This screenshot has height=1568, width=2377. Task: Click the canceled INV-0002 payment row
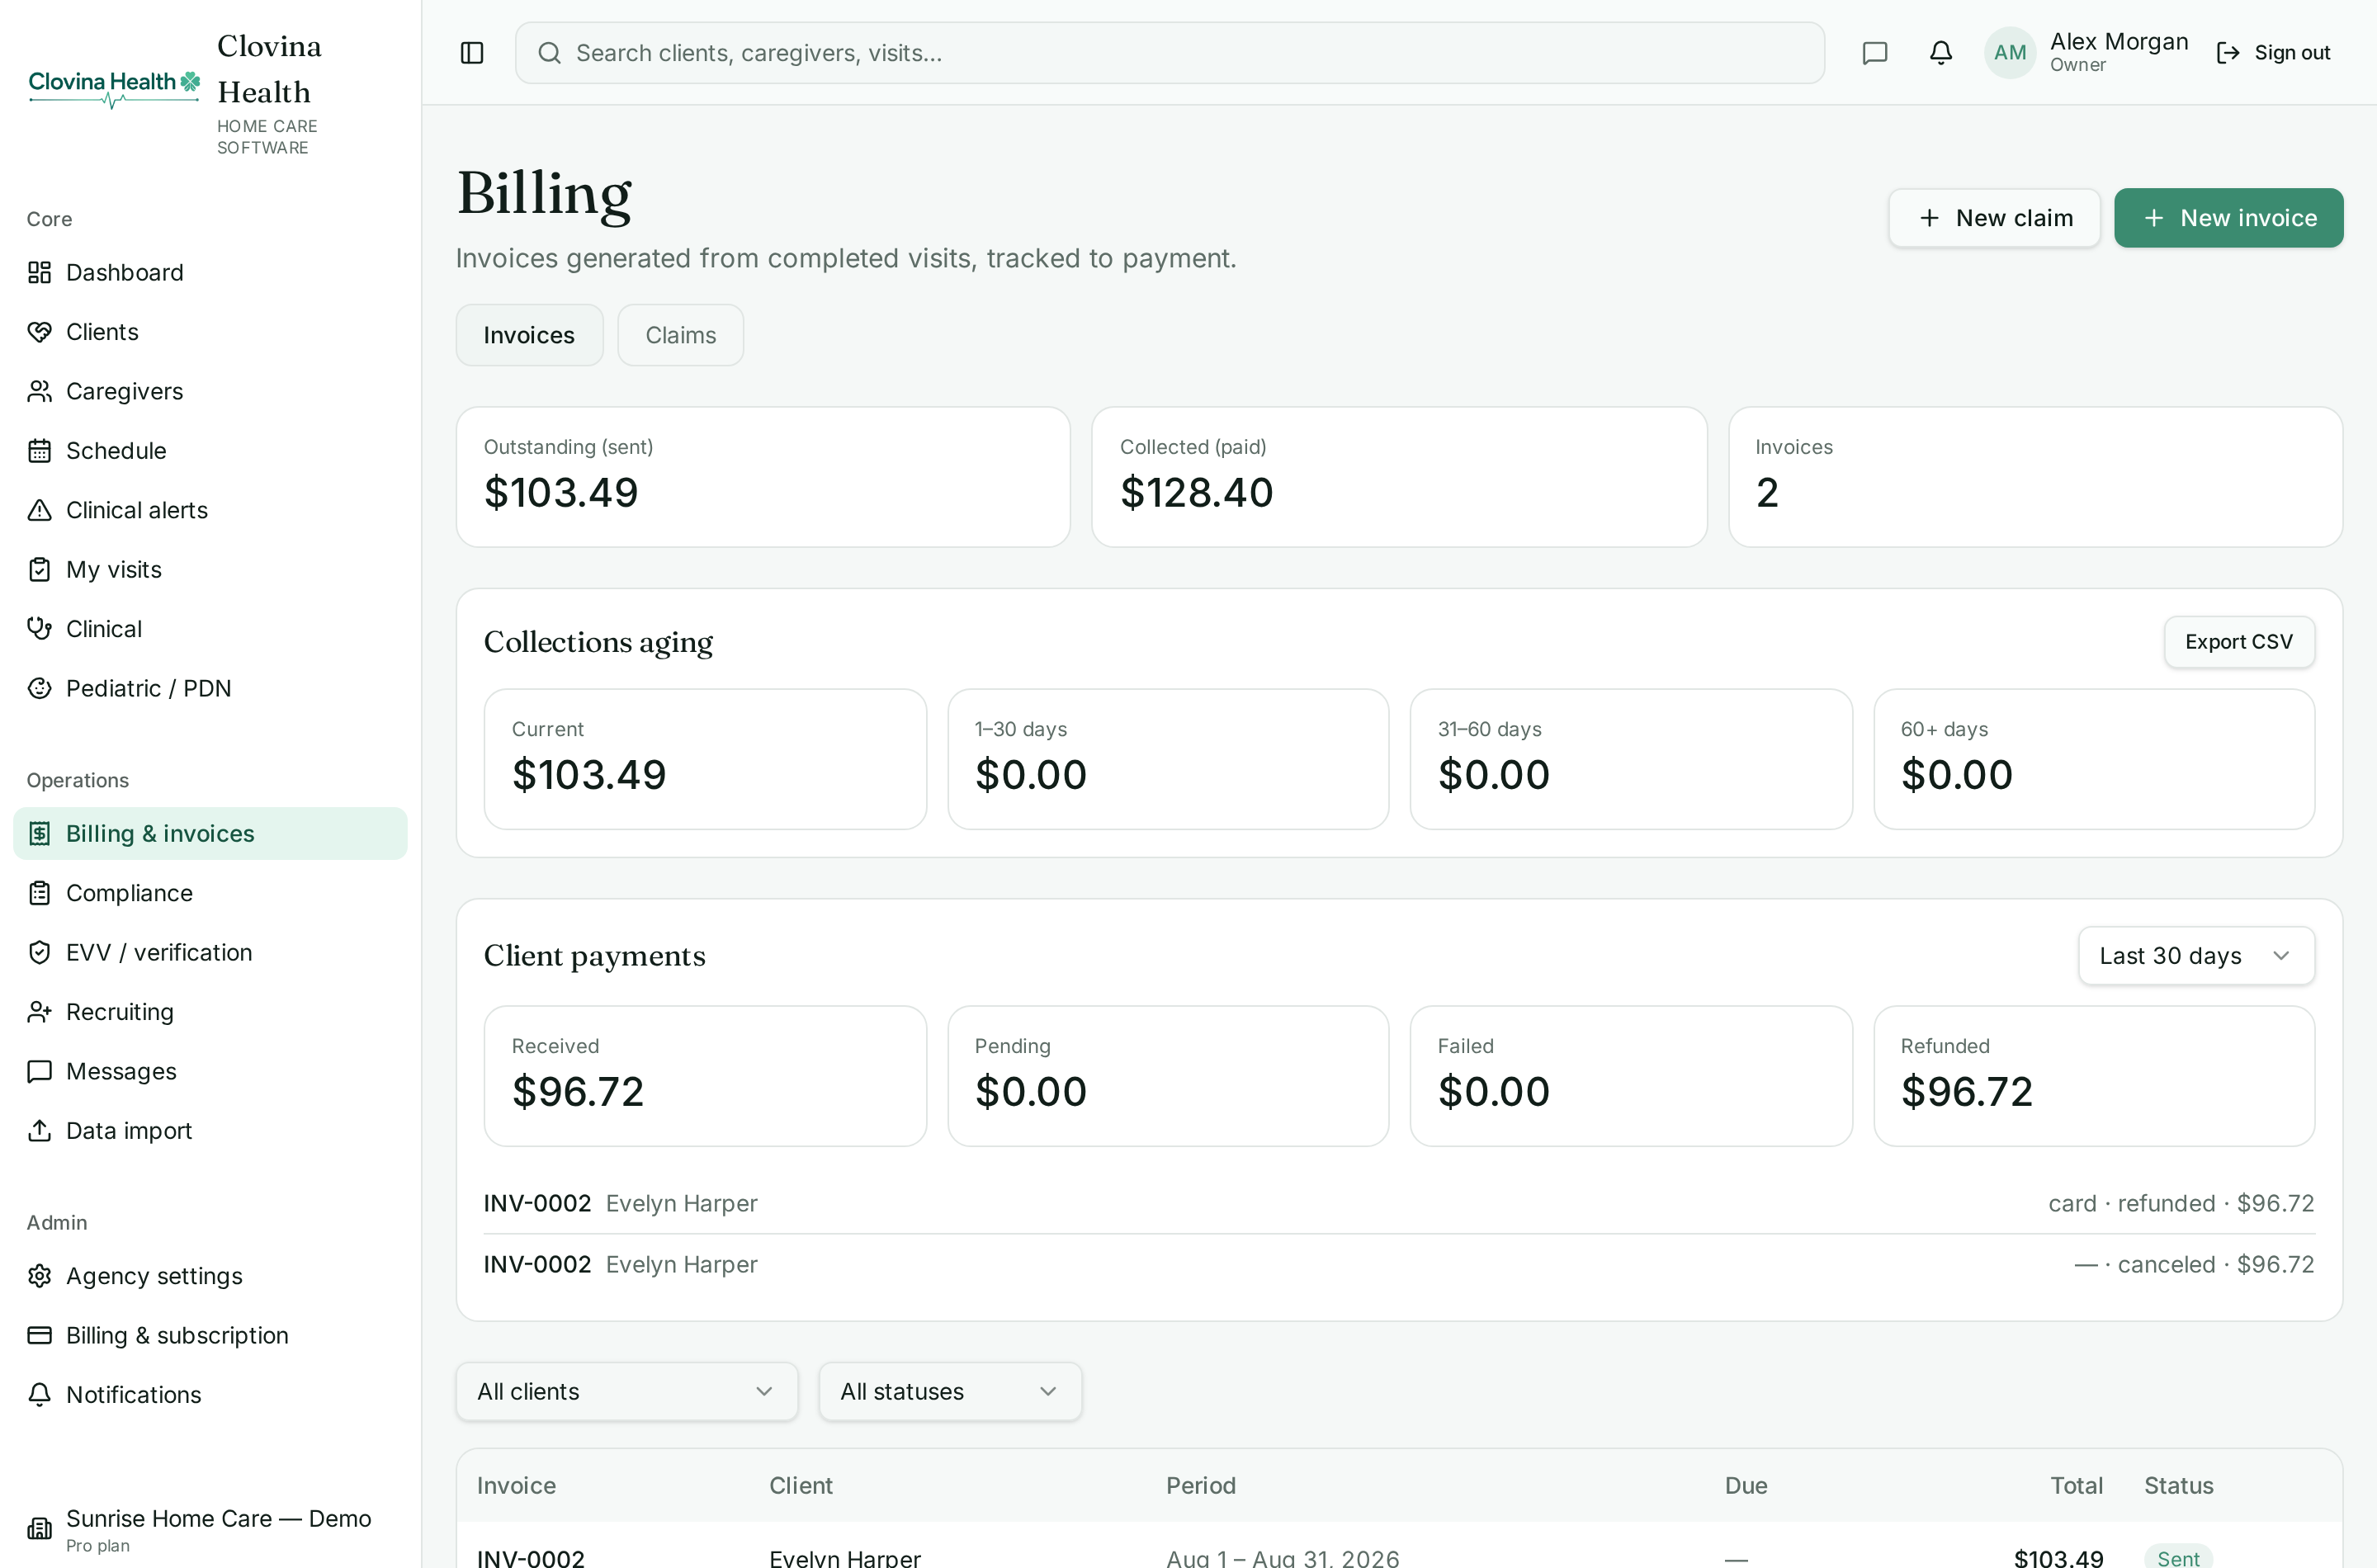[x=1399, y=1264]
